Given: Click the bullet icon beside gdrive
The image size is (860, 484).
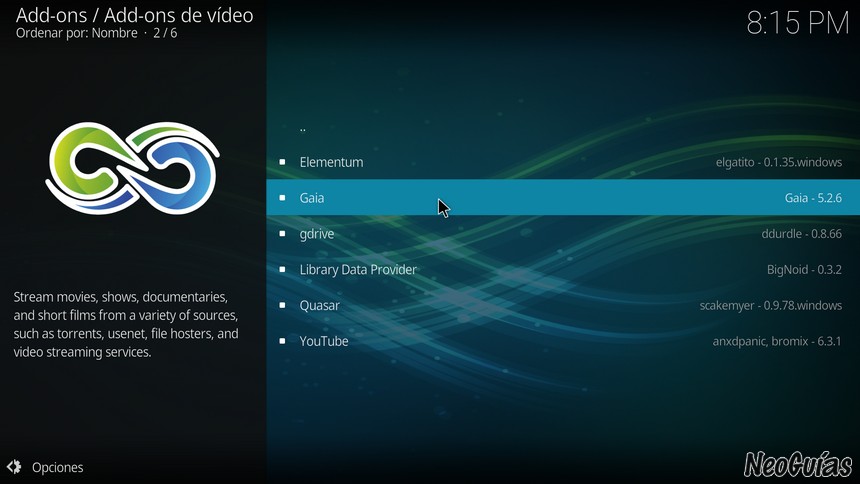Looking at the screenshot, I should (282, 233).
